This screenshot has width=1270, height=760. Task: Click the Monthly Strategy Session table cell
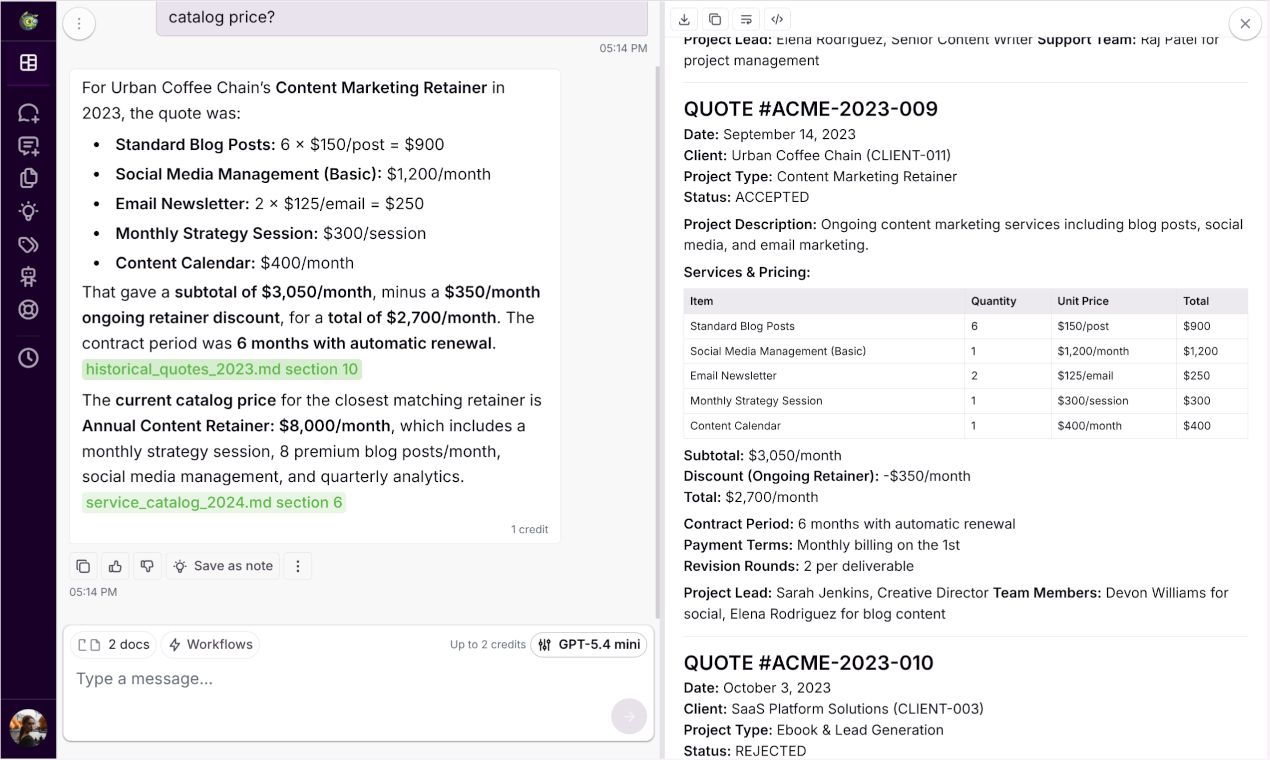click(824, 401)
